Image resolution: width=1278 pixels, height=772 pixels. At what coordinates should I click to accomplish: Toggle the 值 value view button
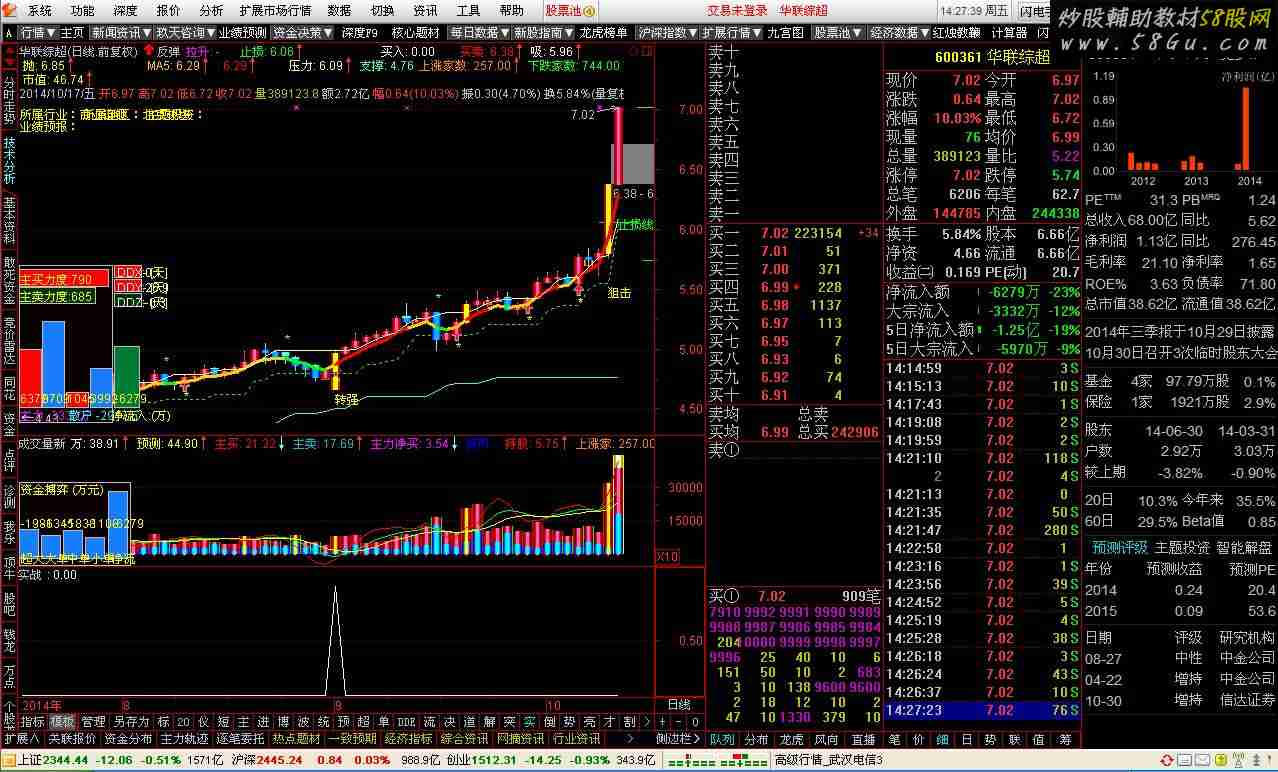tap(1040, 739)
